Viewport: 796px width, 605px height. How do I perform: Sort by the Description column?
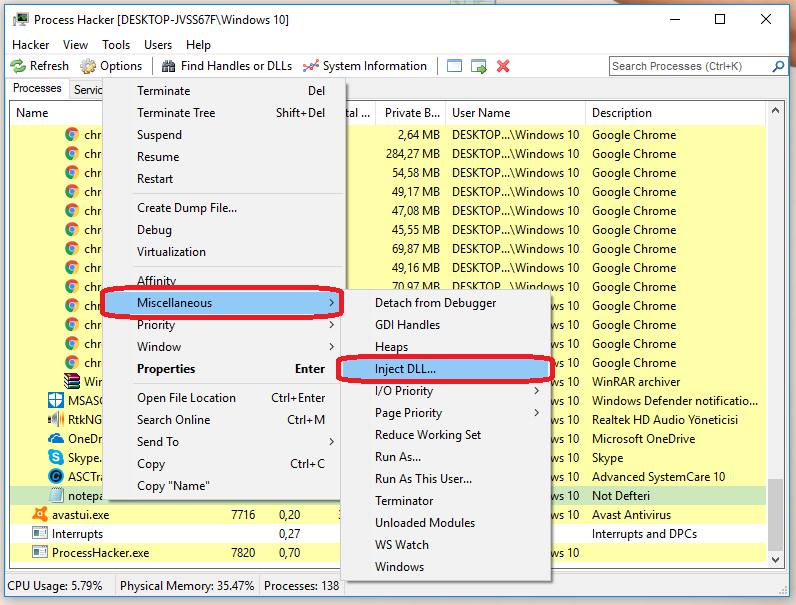pos(675,113)
